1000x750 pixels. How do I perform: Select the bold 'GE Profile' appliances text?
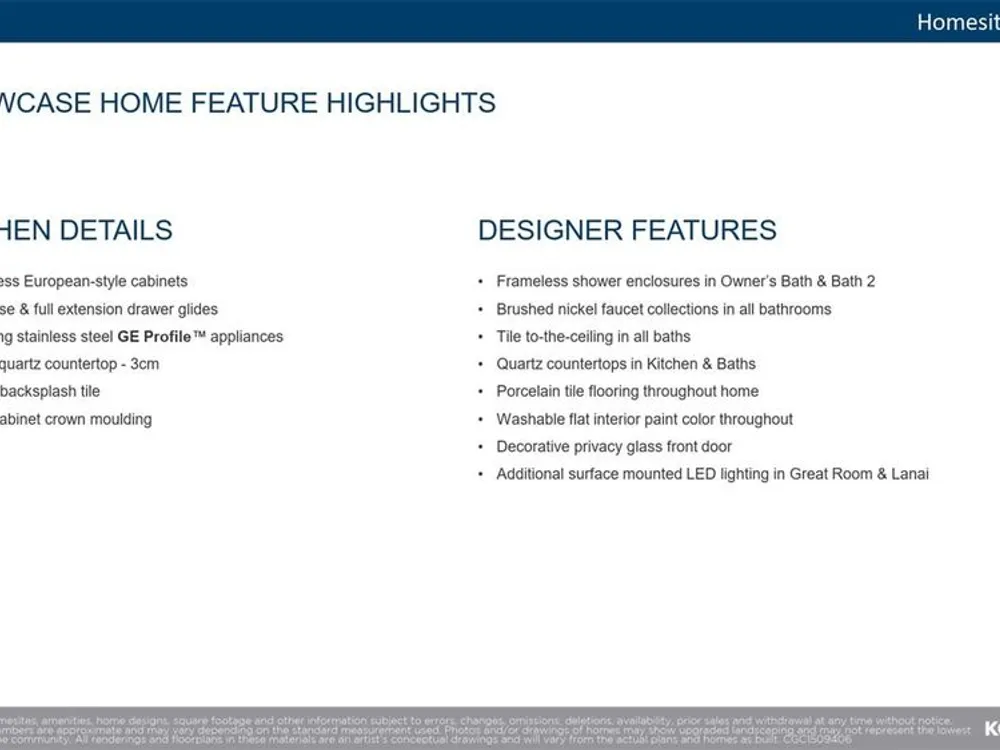point(154,337)
